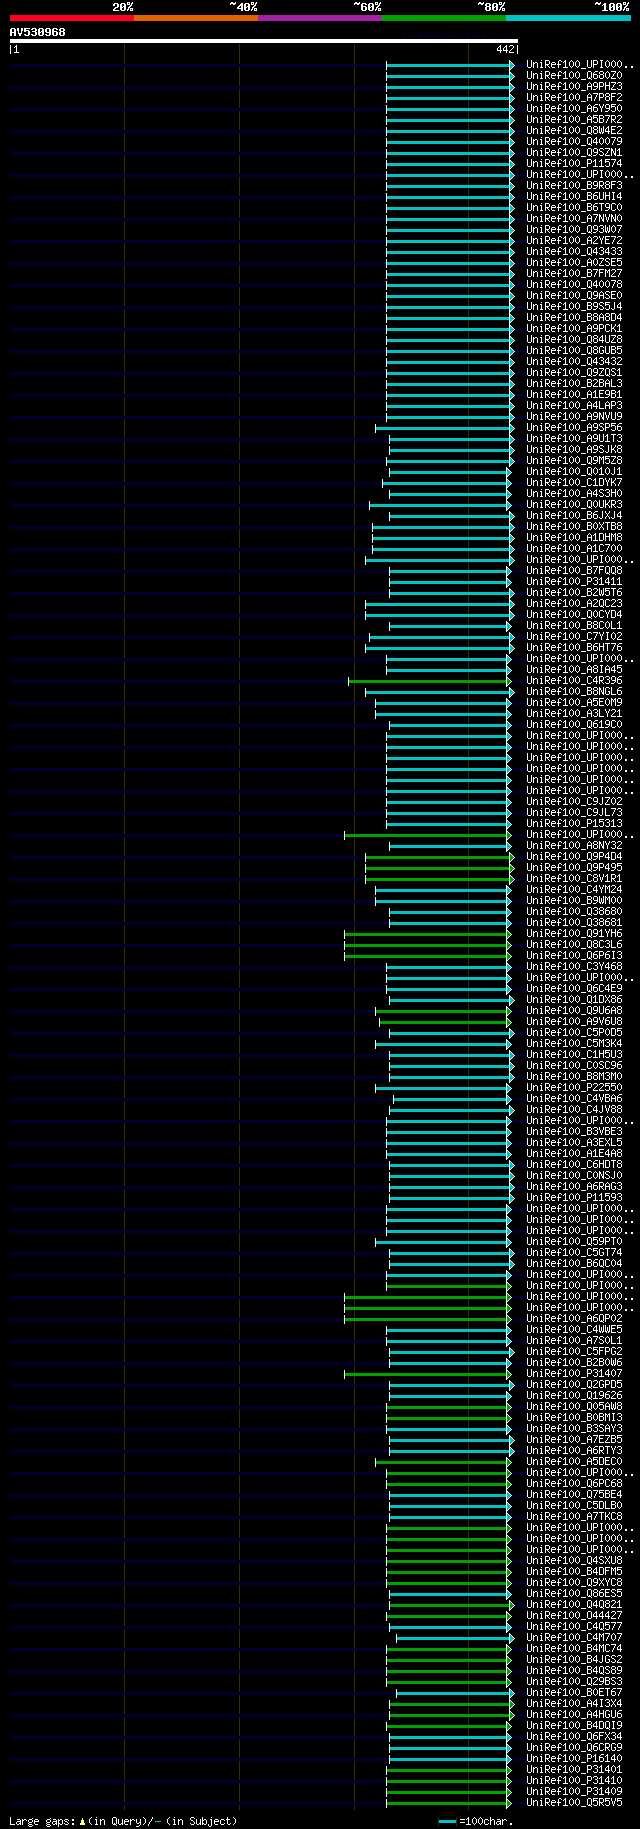
Task: Open hit UniRef100_Q8W4E2
Action: 574,131
